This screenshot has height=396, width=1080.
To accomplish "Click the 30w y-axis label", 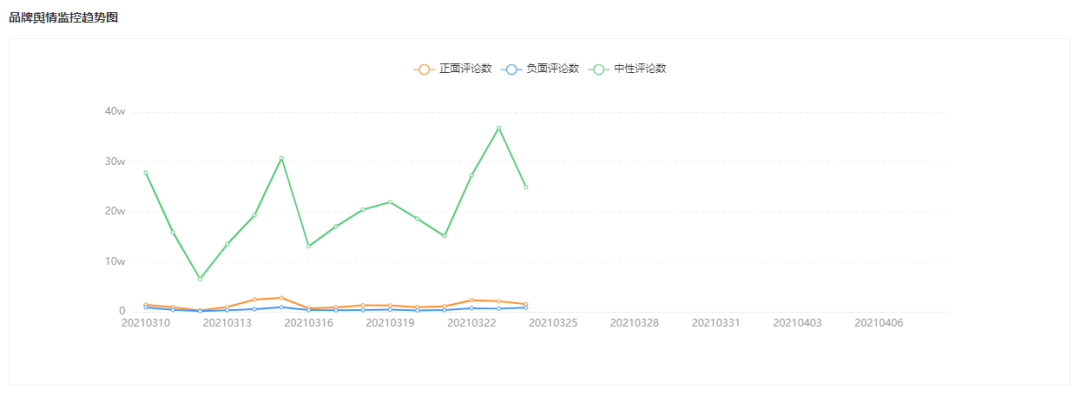I will [x=115, y=162].
